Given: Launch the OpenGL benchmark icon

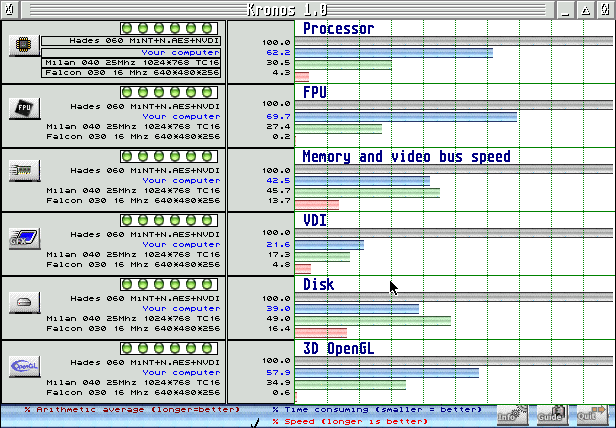Looking at the screenshot, I should pos(21,366).
